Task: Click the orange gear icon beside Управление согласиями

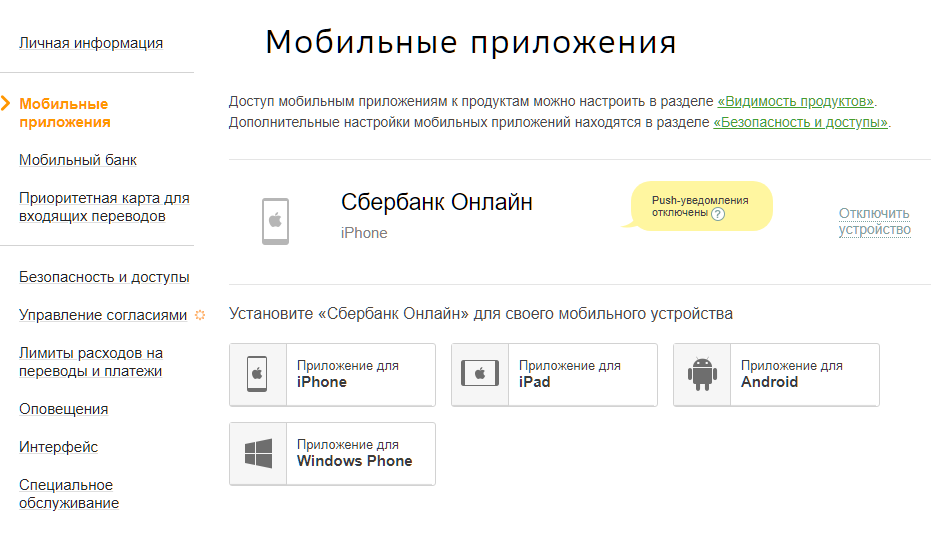Action: [x=200, y=315]
